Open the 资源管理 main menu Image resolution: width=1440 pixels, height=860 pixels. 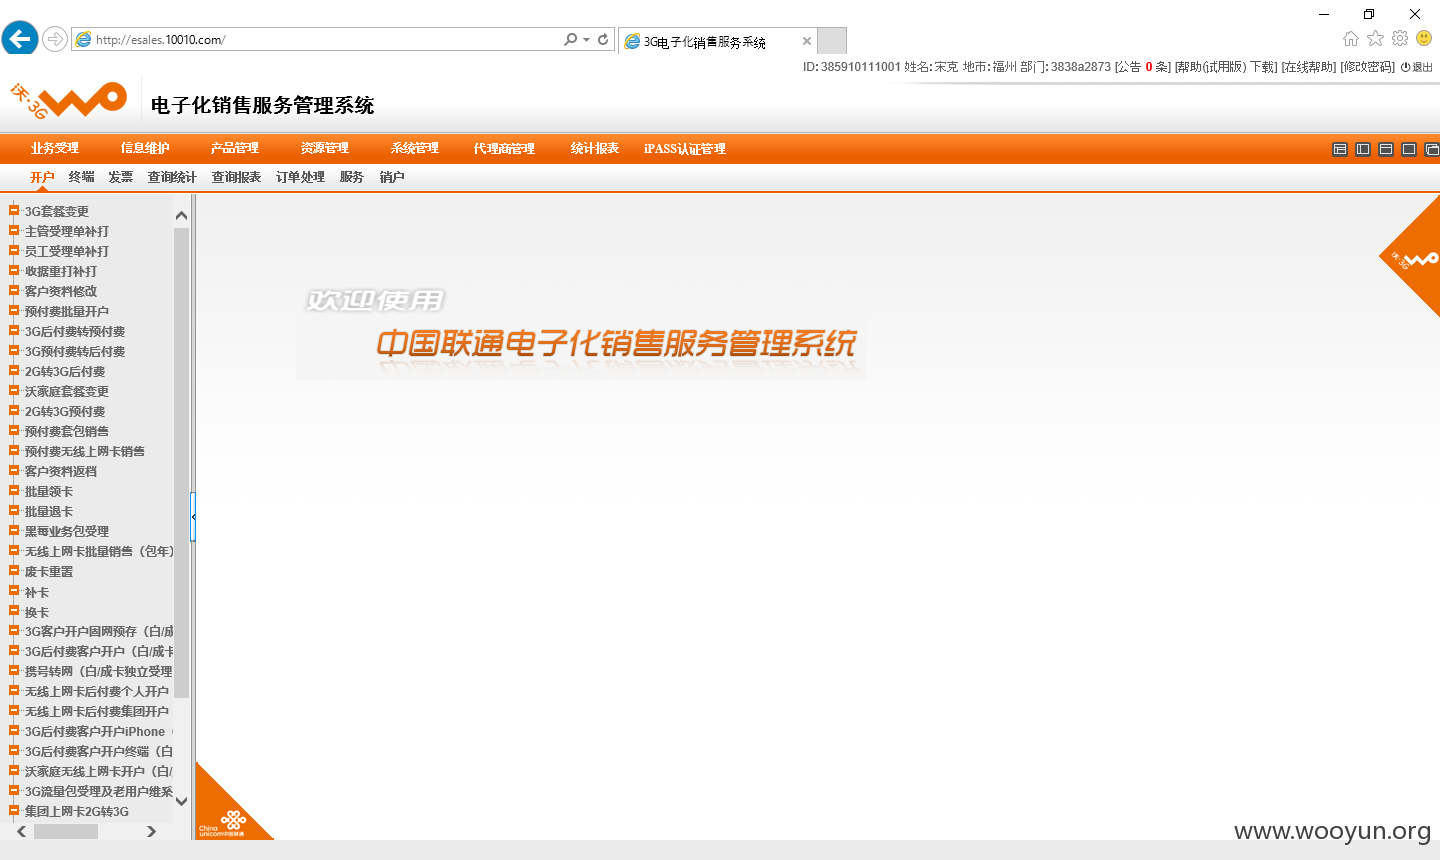tap(325, 148)
